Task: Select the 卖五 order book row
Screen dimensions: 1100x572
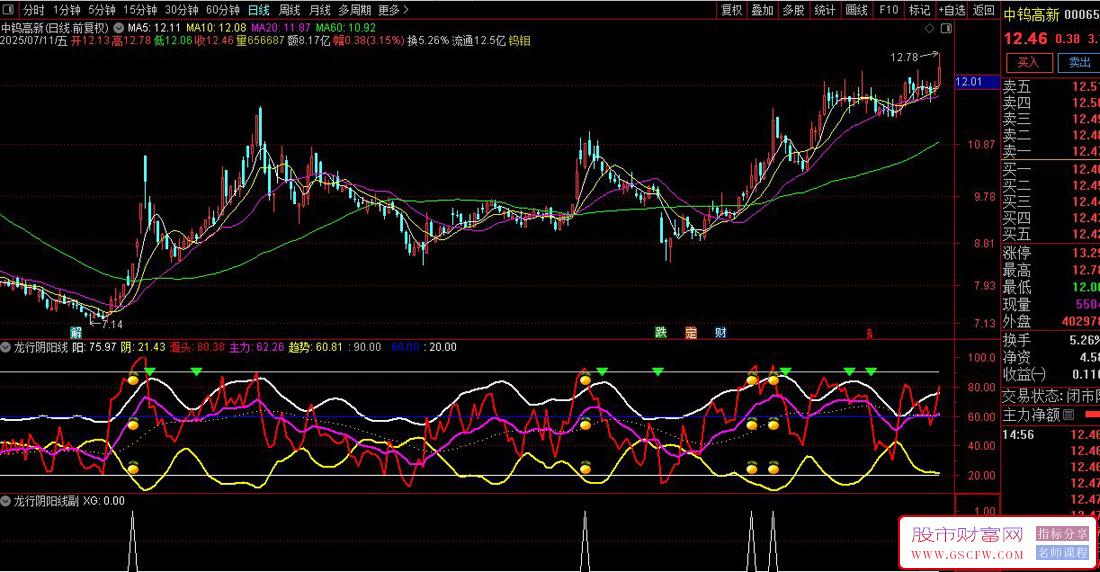Action: point(1051,86)
